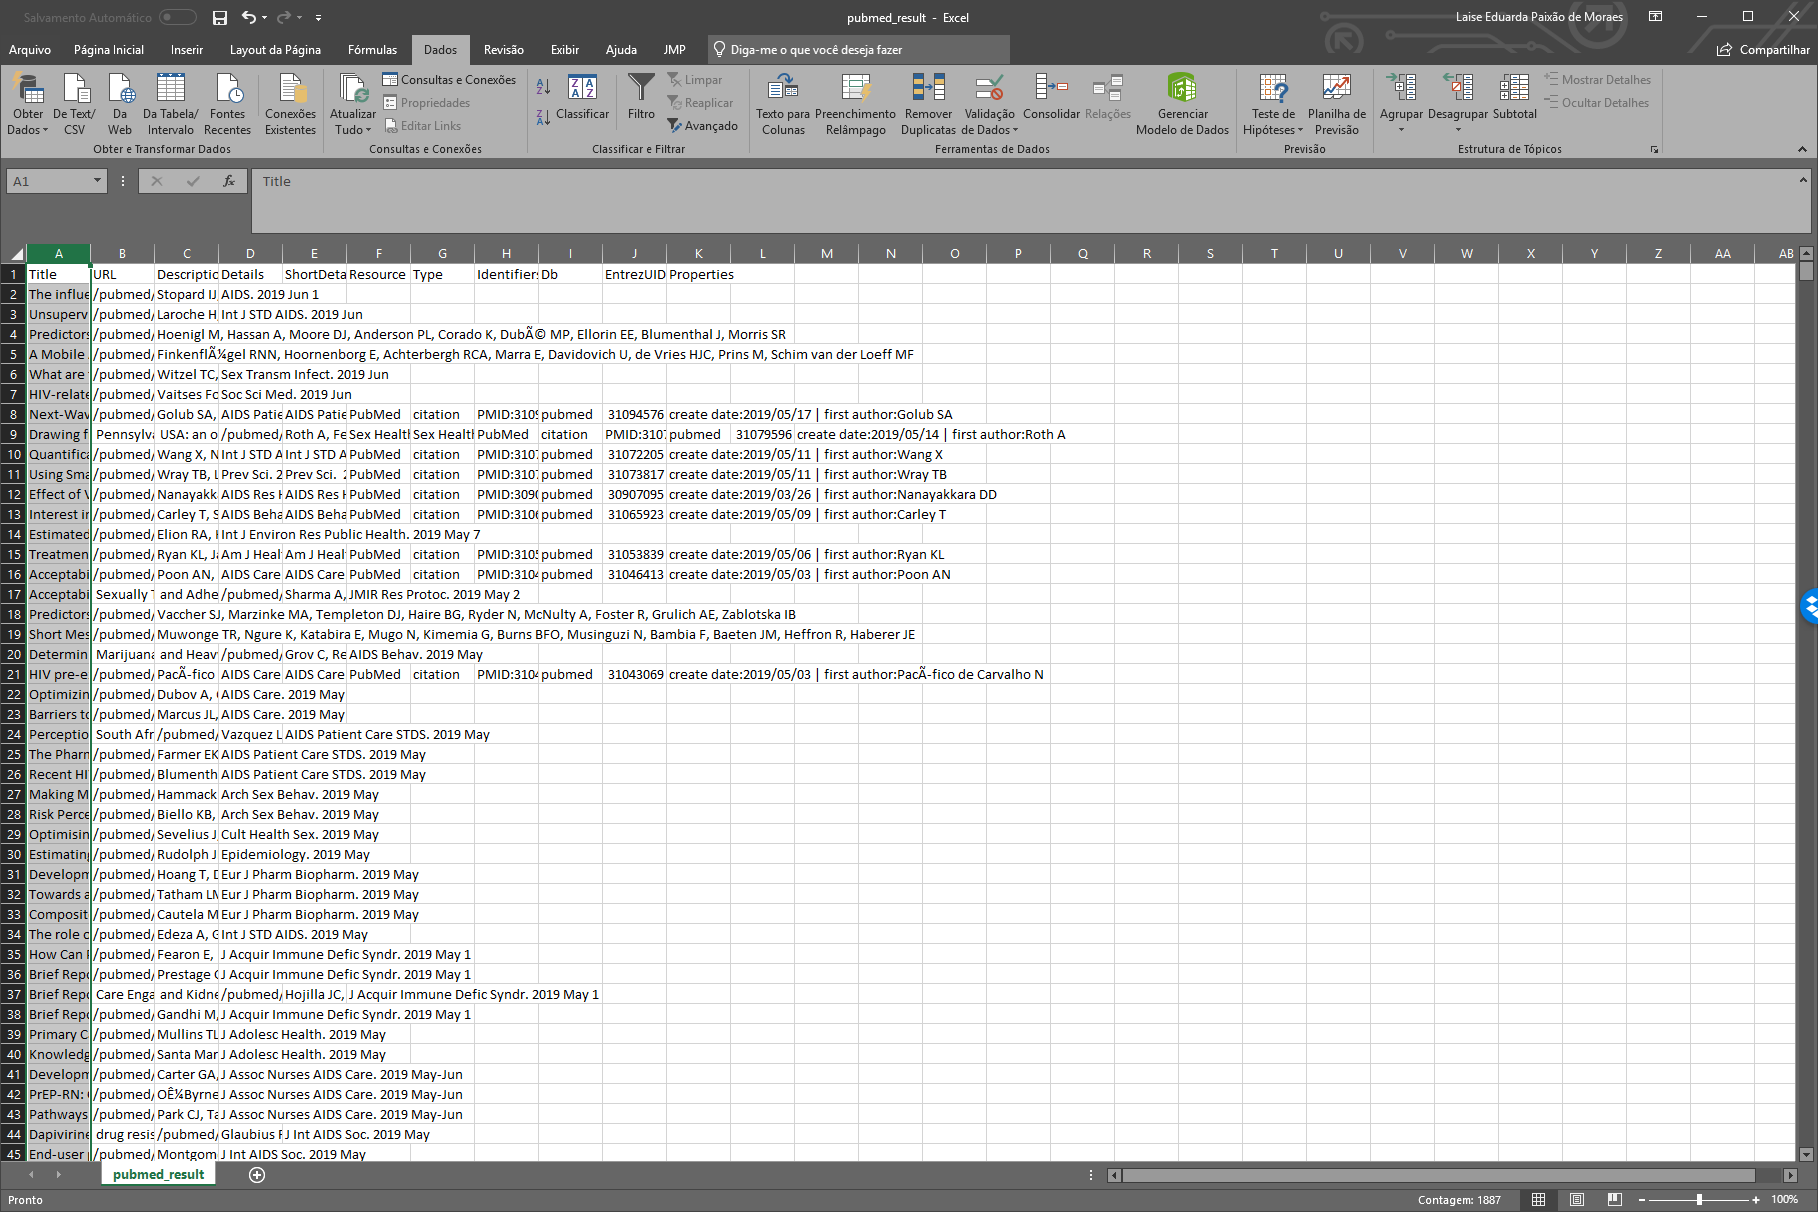Expand the formula bar

tap(1803, 181)
